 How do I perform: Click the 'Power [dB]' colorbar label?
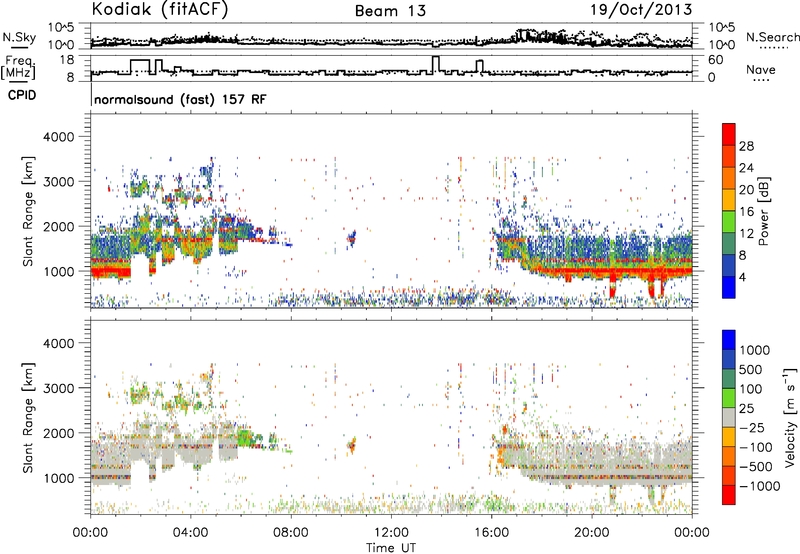point(764,211)
